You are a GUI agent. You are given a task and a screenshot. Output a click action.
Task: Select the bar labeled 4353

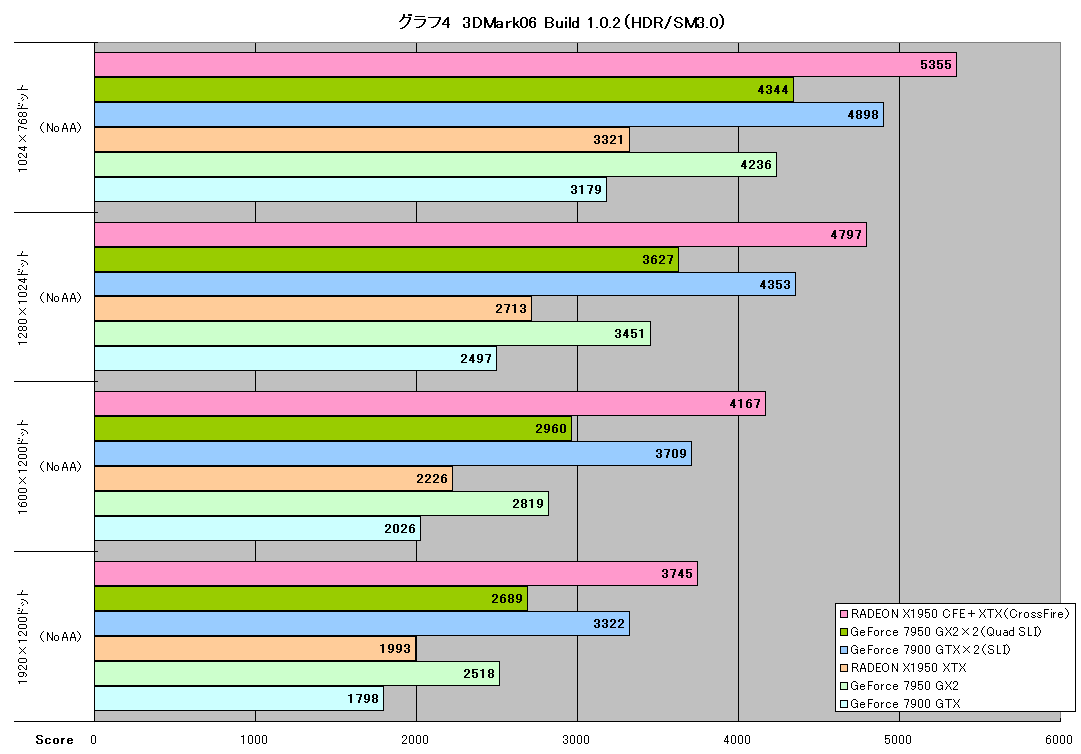[445, 285]
